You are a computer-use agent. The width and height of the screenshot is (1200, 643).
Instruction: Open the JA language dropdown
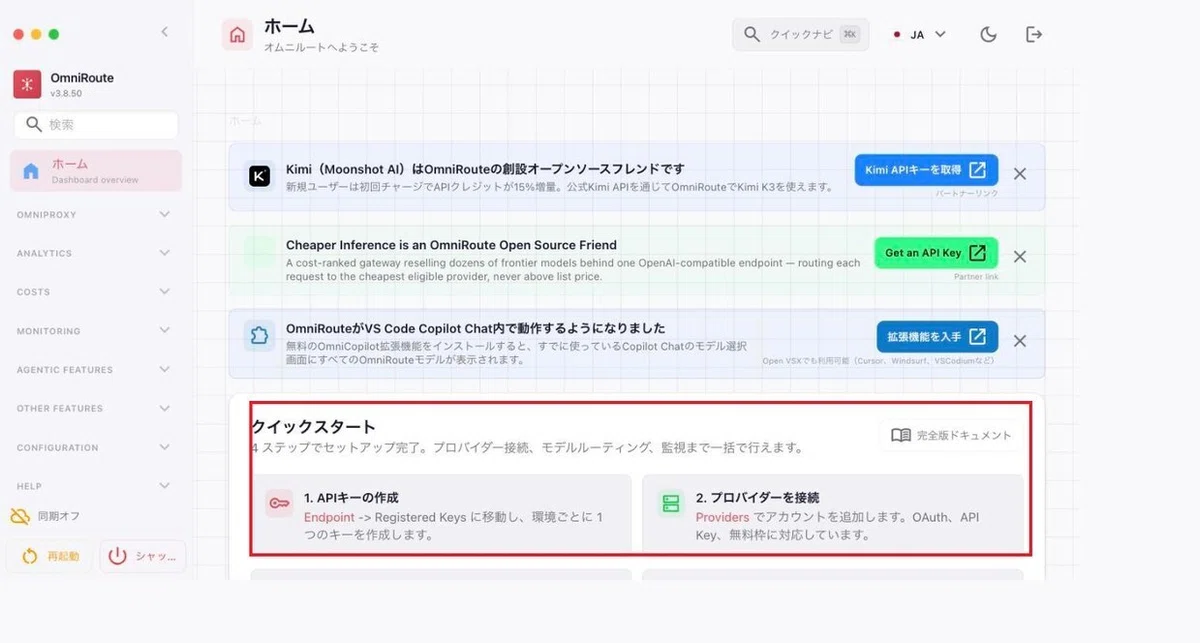coord(919,34)
